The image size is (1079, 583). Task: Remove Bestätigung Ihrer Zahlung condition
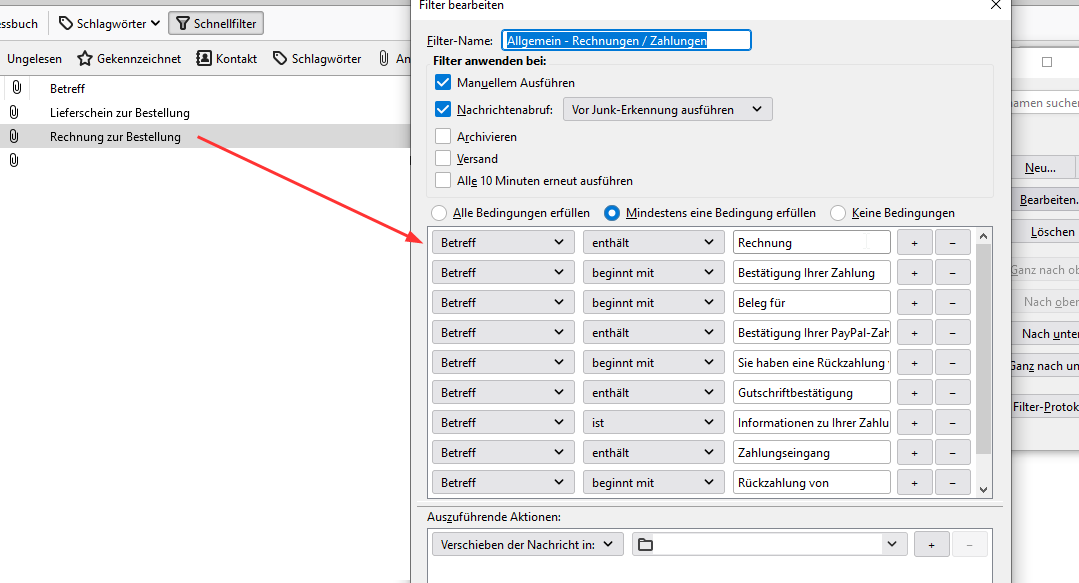click(952, 273)
